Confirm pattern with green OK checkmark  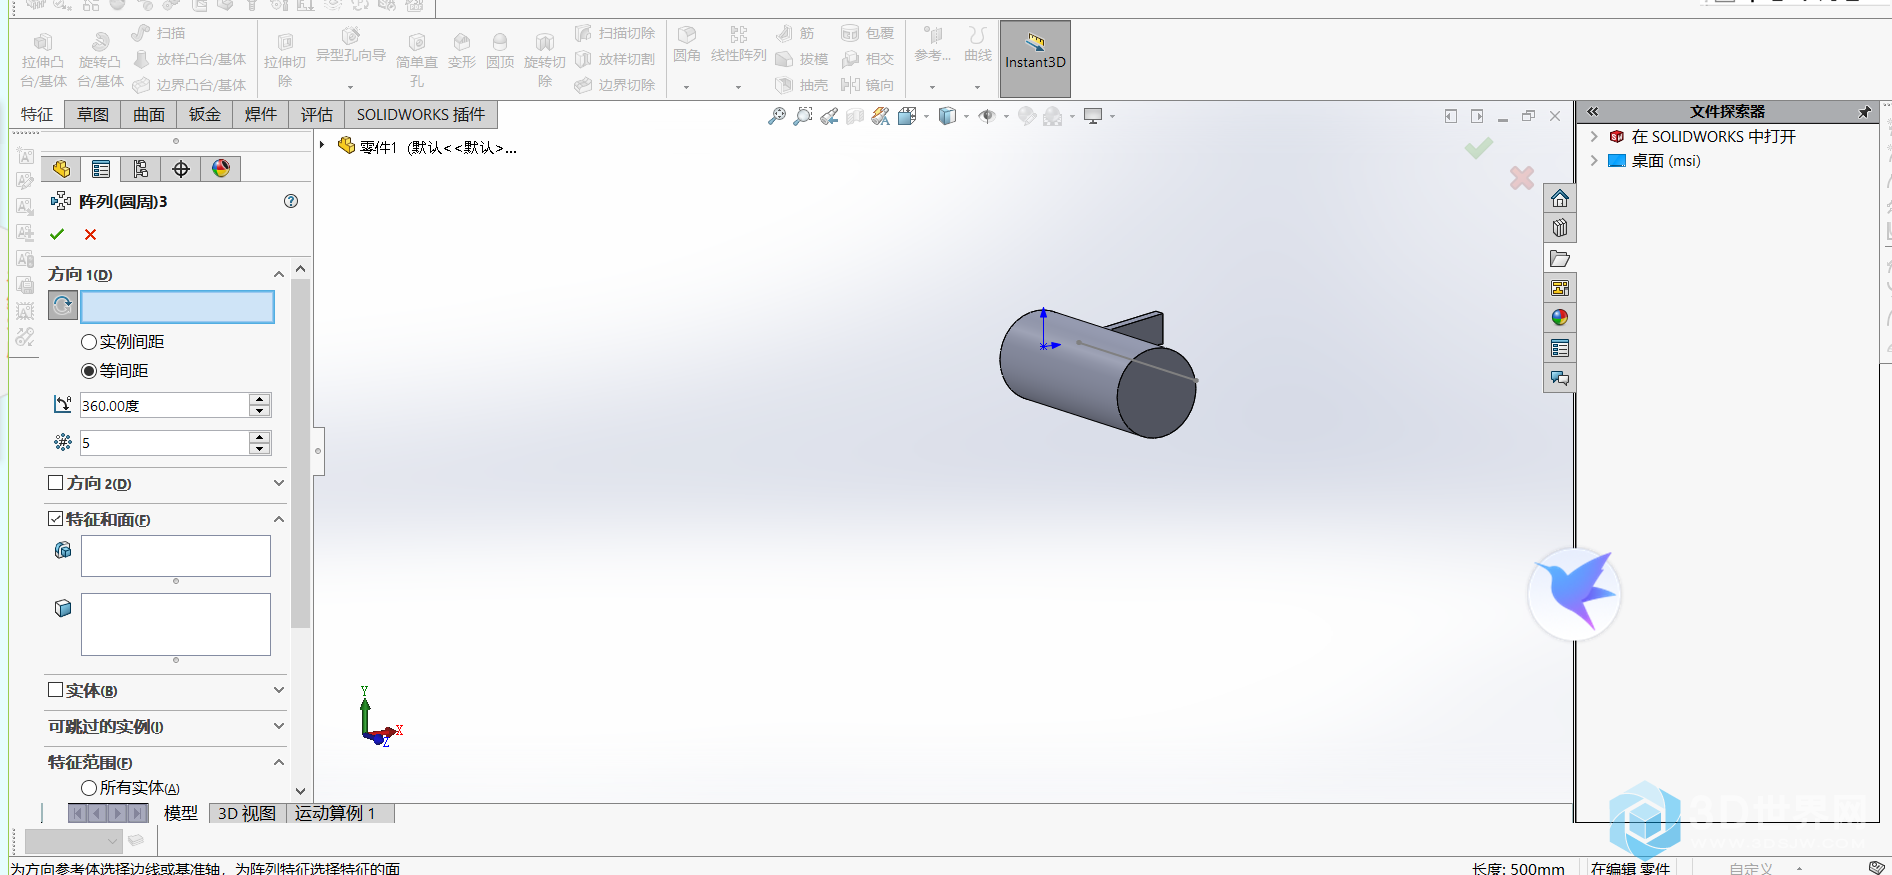[x=57, y=235]
